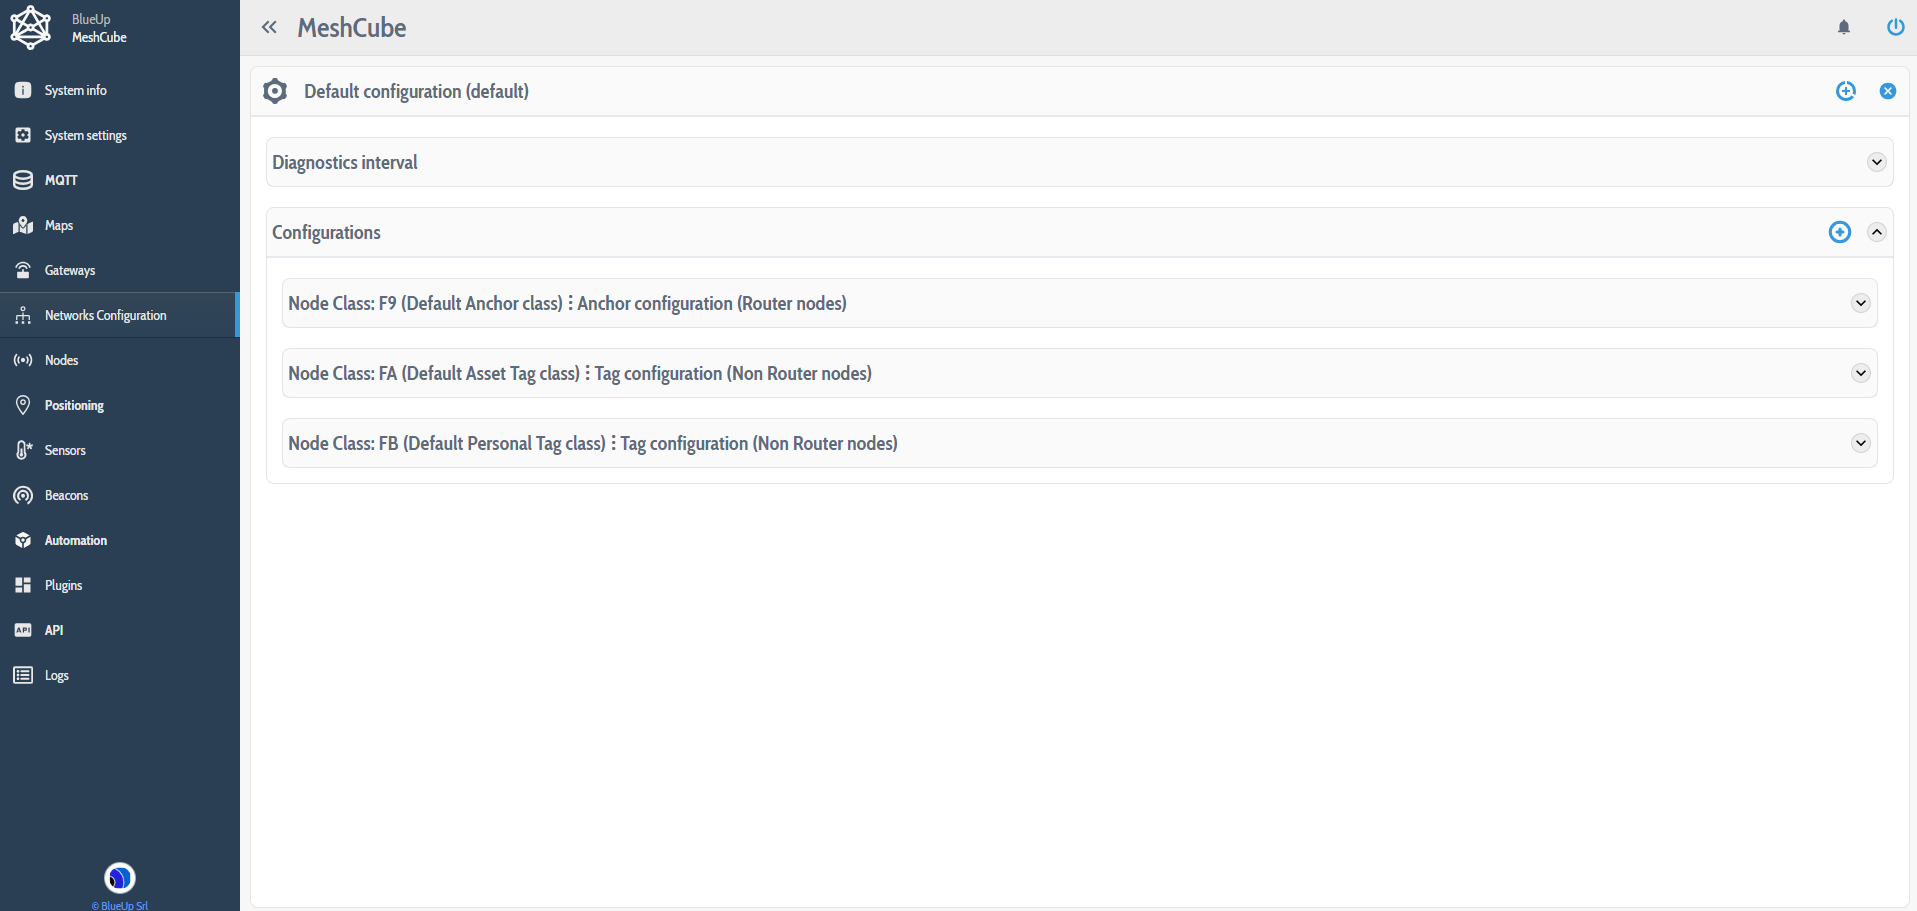This screenshot has height=911, width=1917.
Task: Expand Node Class FA Asset Tag configuration
Action: (1861, 373)
